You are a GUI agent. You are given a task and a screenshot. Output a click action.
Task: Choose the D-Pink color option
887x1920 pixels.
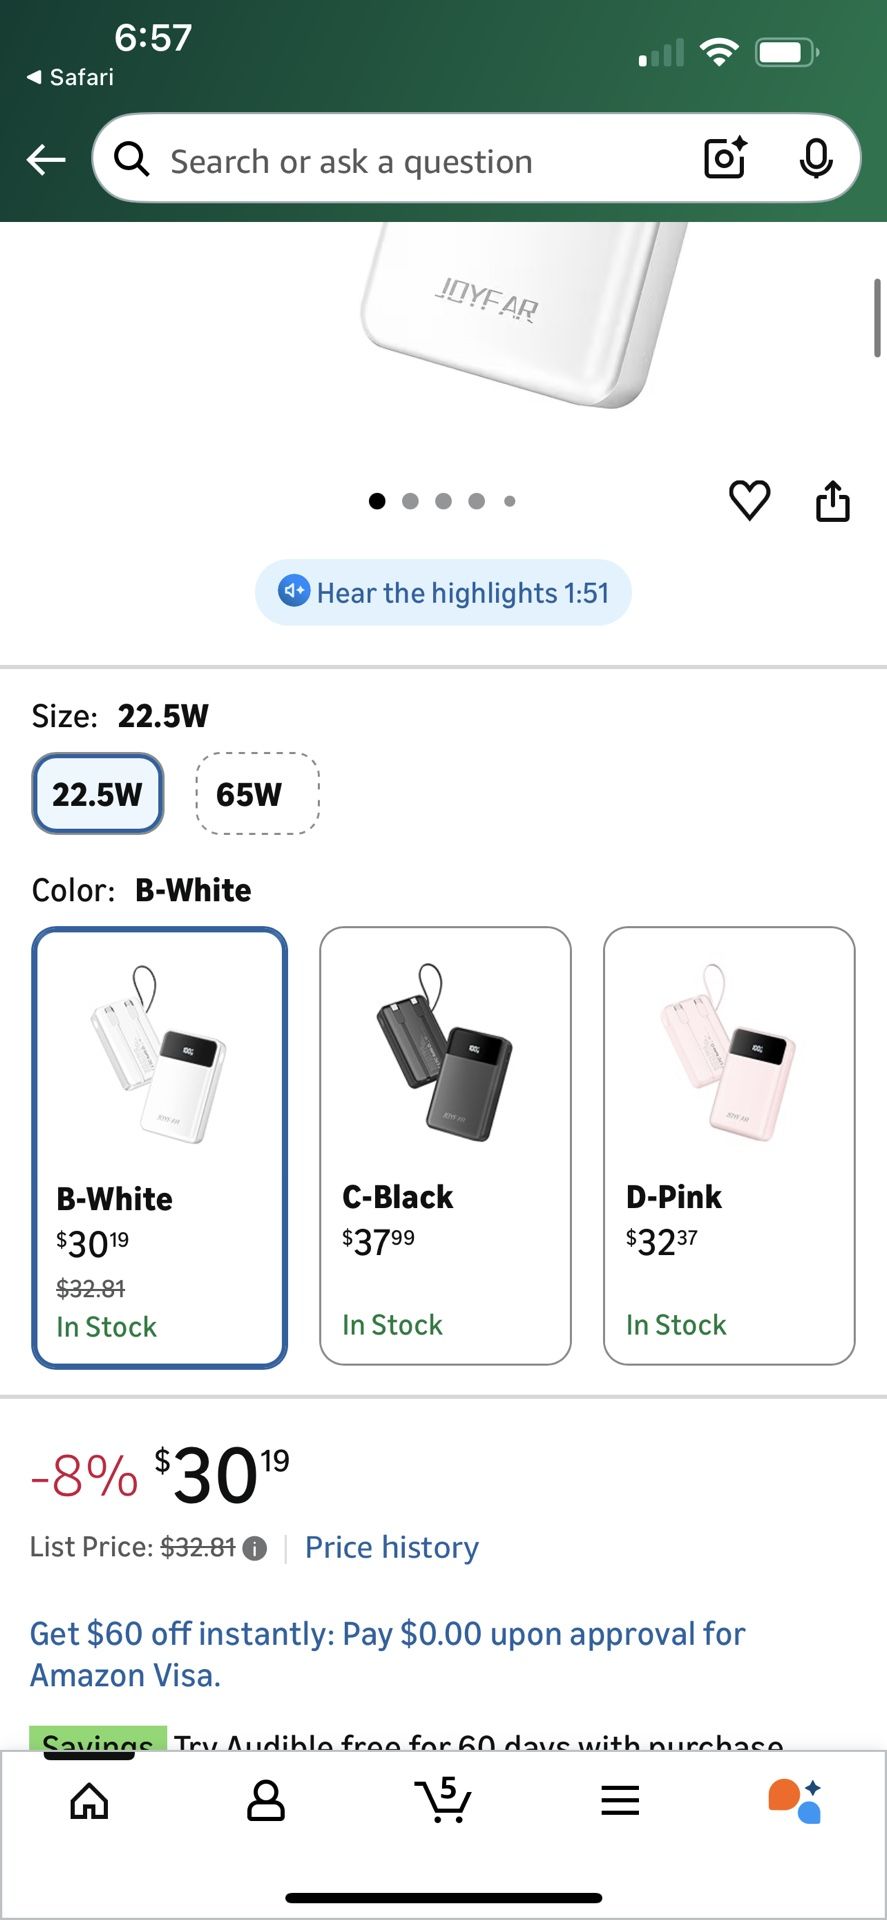point(729,1145)
